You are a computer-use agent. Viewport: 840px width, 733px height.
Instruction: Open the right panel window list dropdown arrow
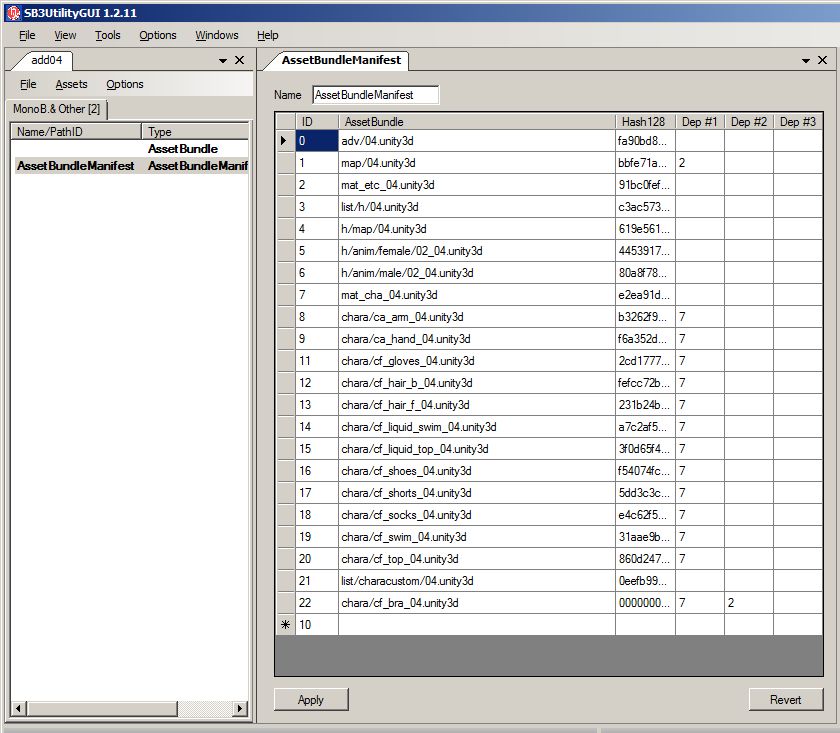point(806,60)
